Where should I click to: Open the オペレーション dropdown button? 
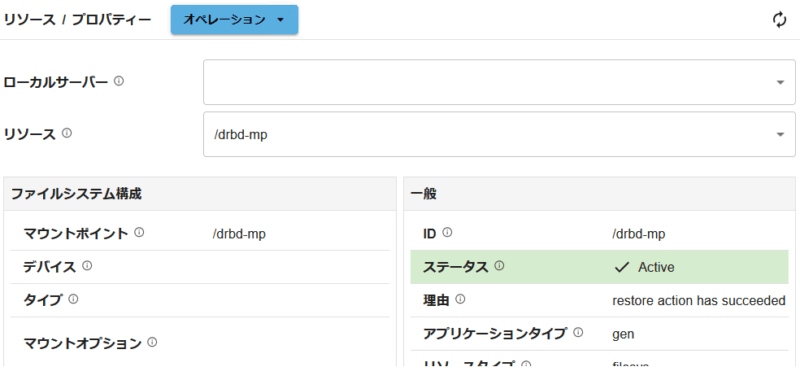pos(234,20)
